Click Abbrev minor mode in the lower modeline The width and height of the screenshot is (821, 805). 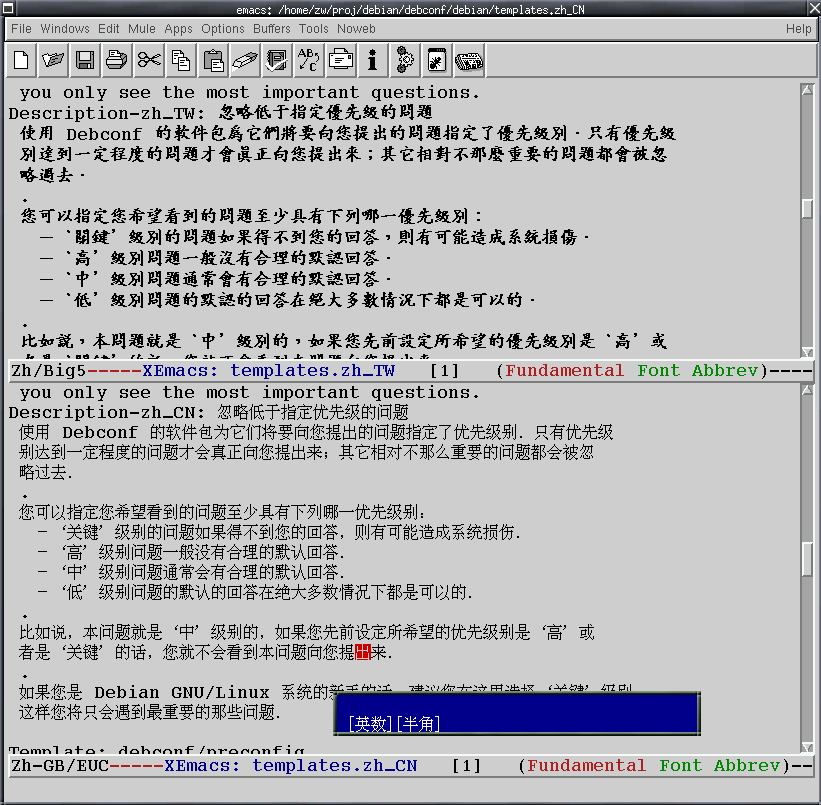(x=745, y=766)
